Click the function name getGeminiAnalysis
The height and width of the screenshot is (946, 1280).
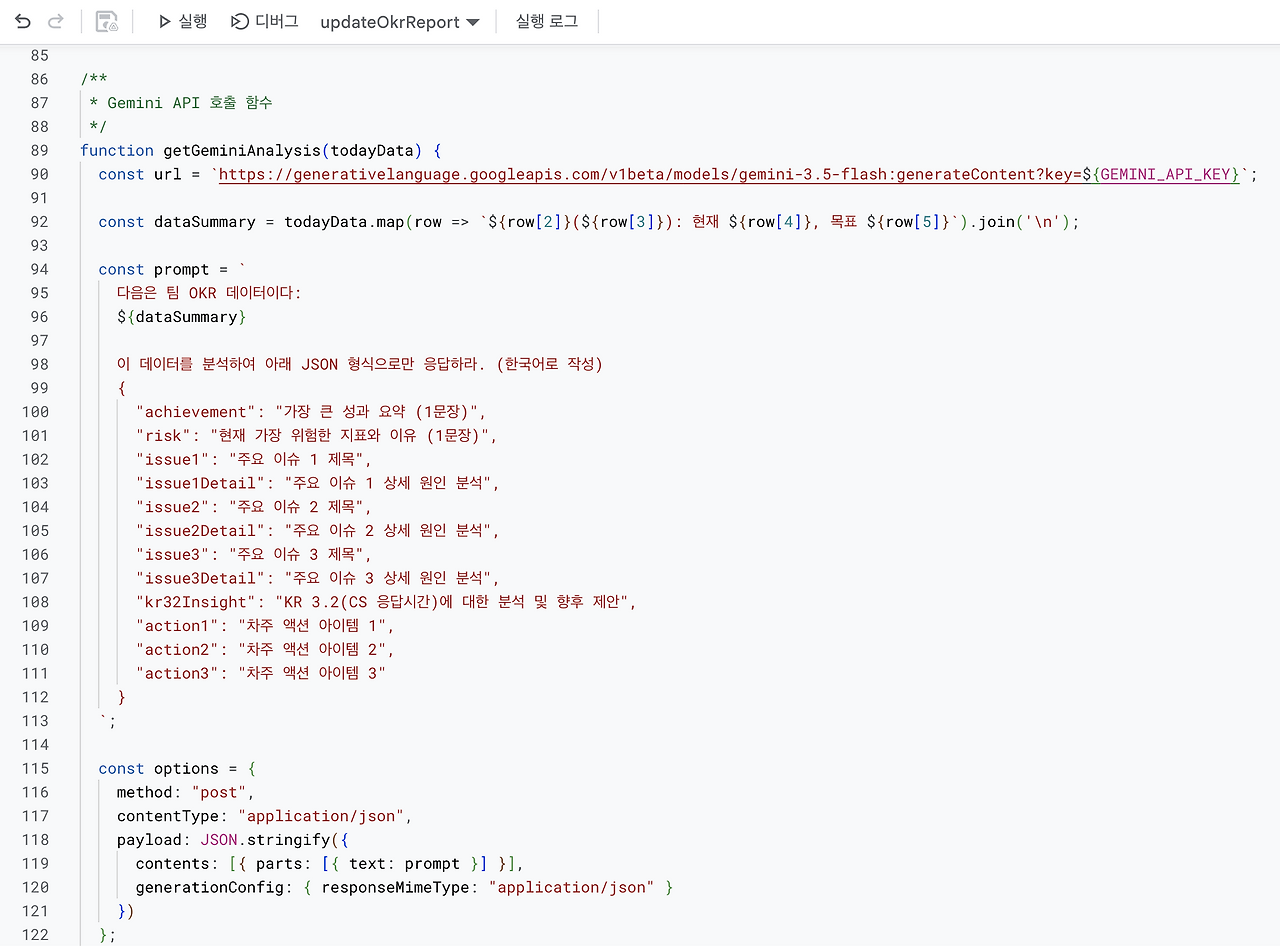pyautogui.click(x=242, y=150)
